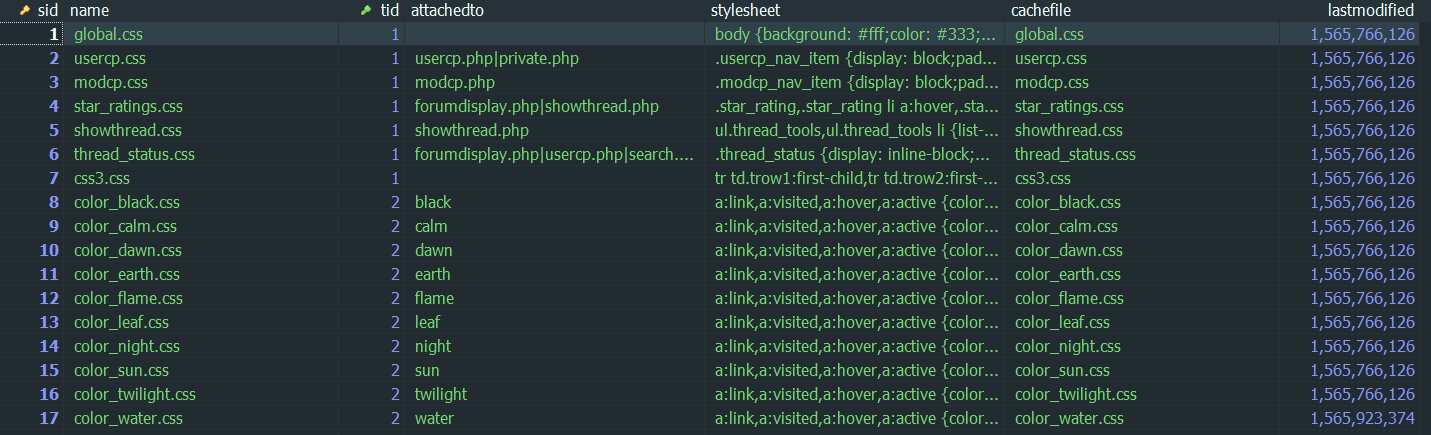Click the yellow key icon beside sid header

click(25, 10)
